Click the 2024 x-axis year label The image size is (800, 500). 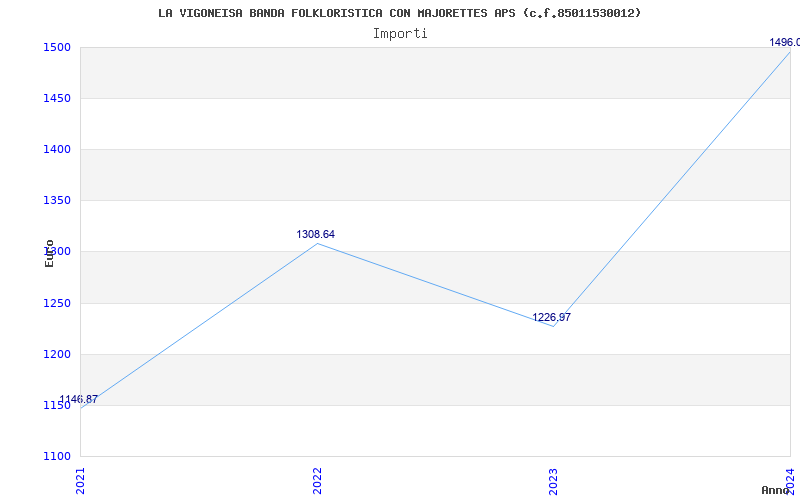tap(789, 479)
